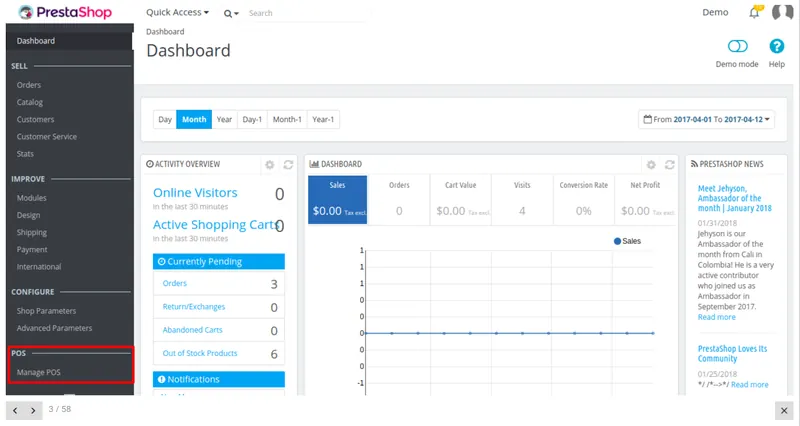Select the Conversion Rate metric tile

pos(584,199)
